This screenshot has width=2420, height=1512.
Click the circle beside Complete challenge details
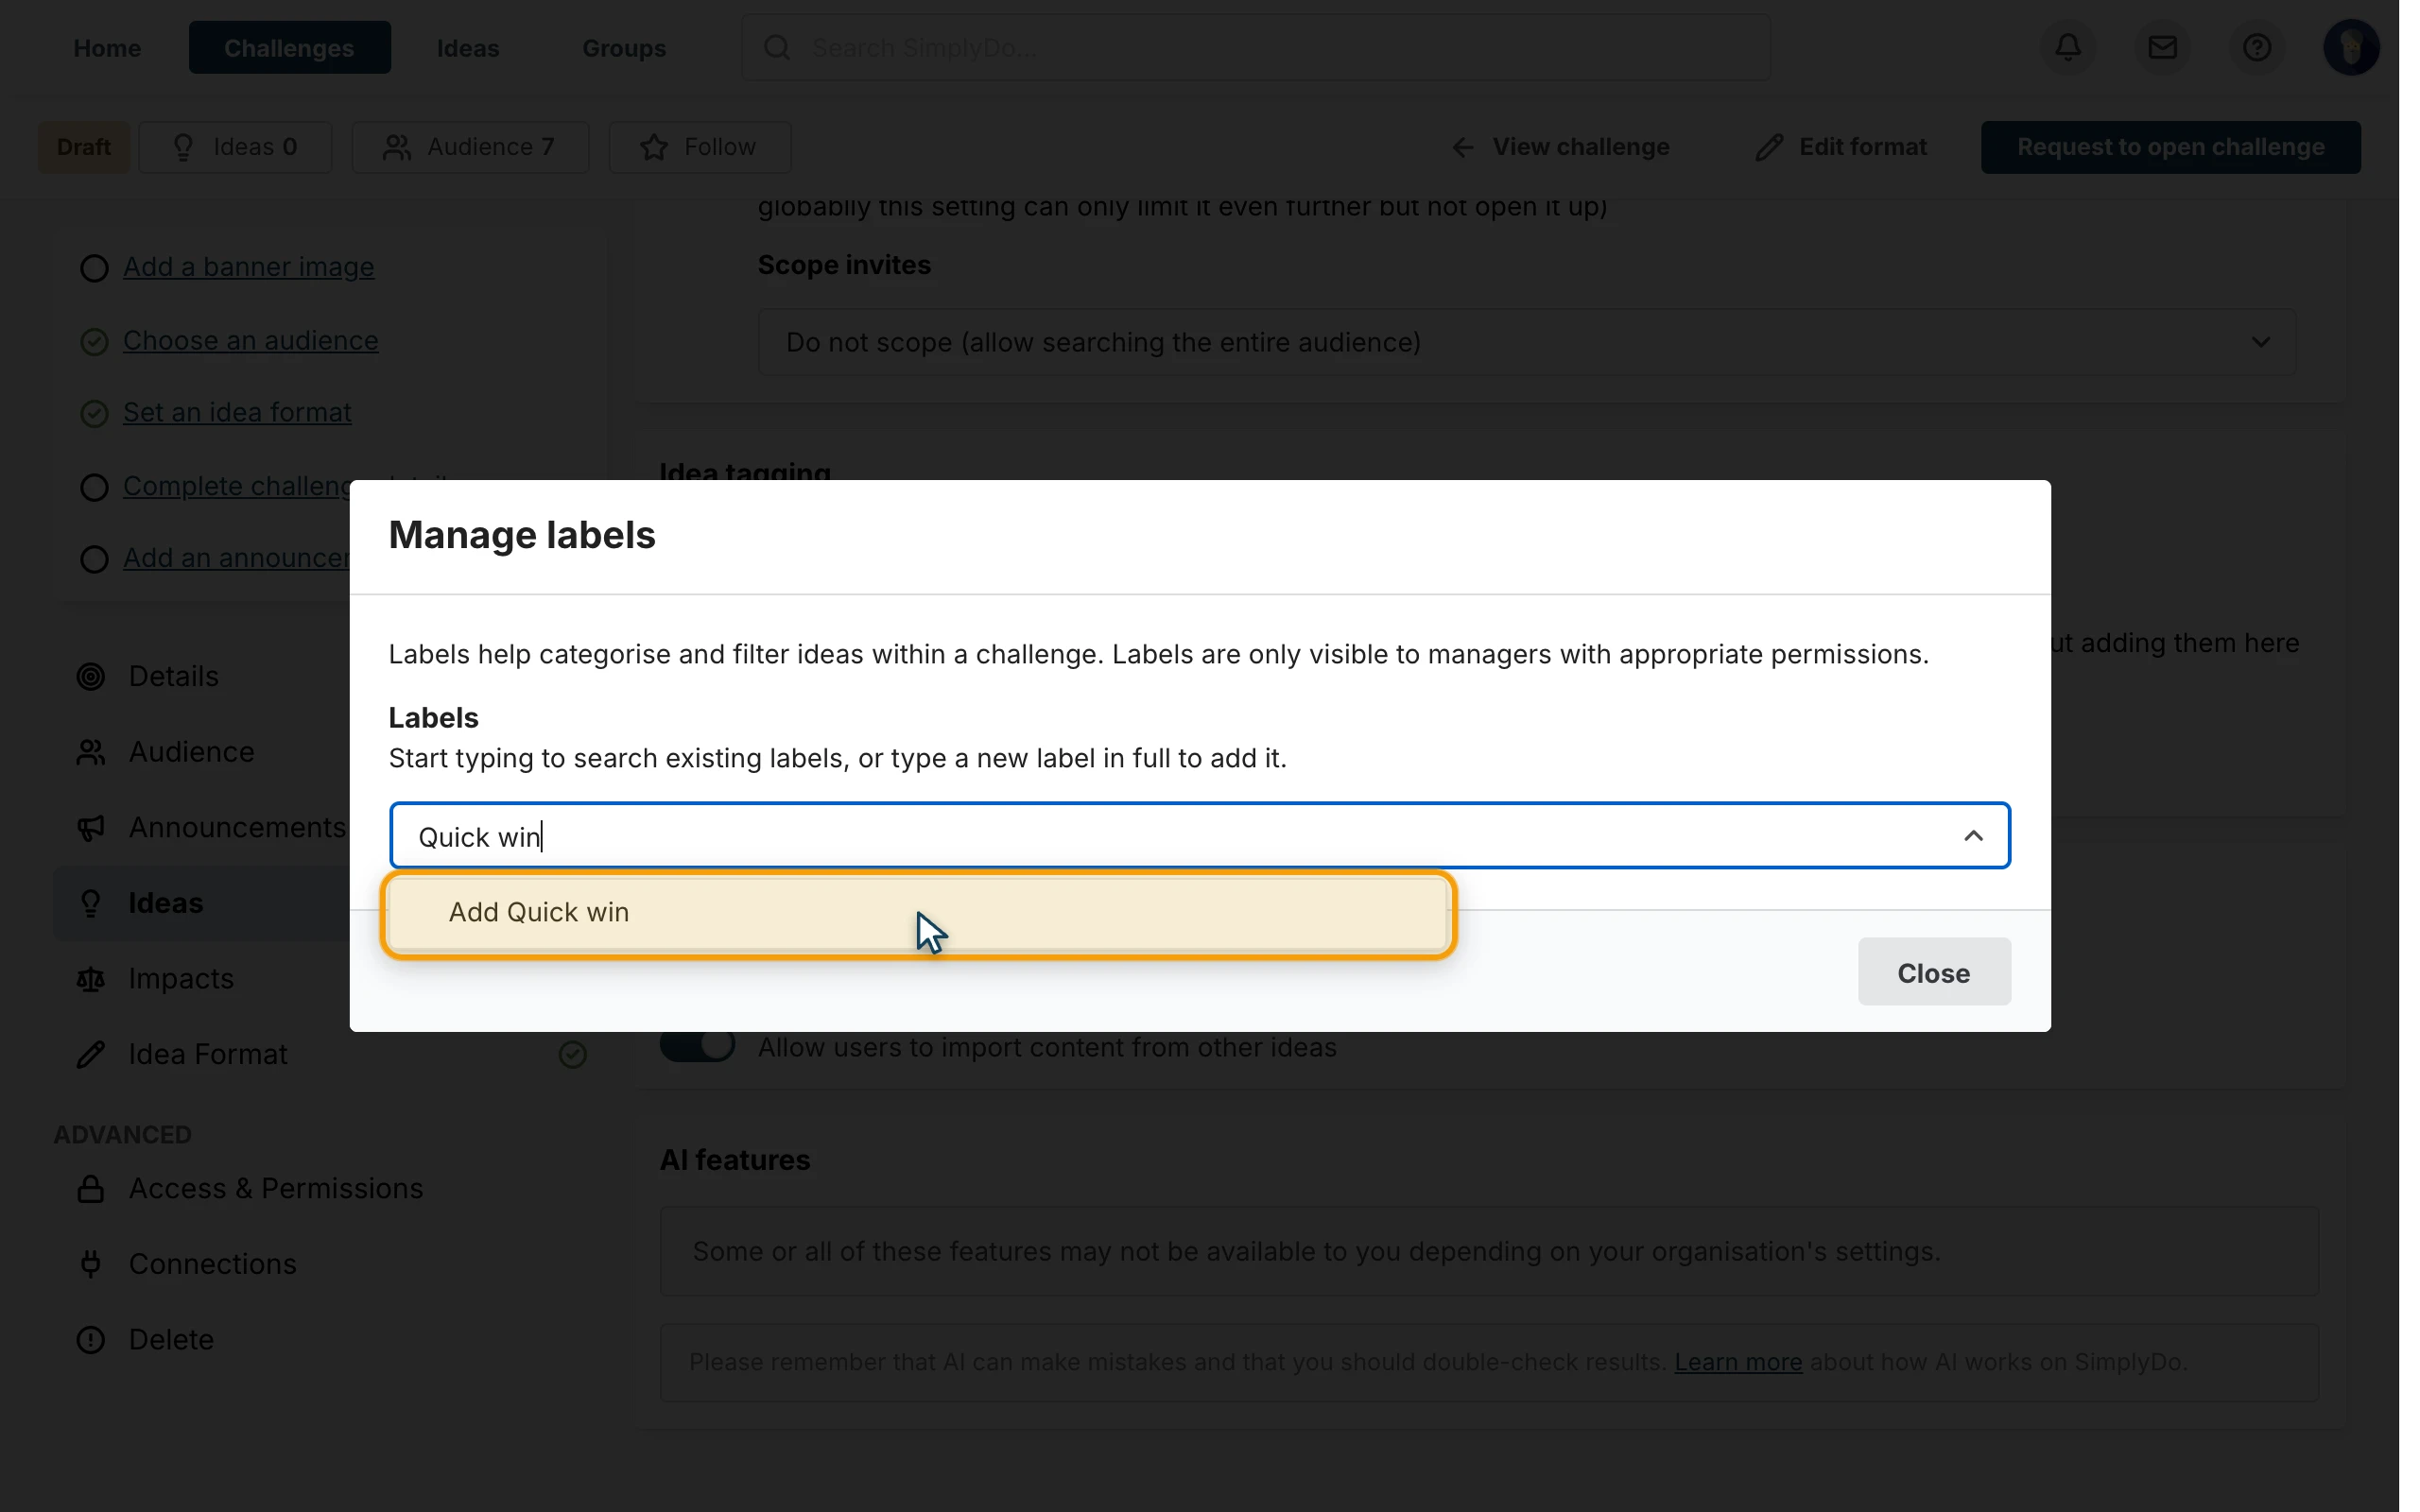click(x=94, y=487)
